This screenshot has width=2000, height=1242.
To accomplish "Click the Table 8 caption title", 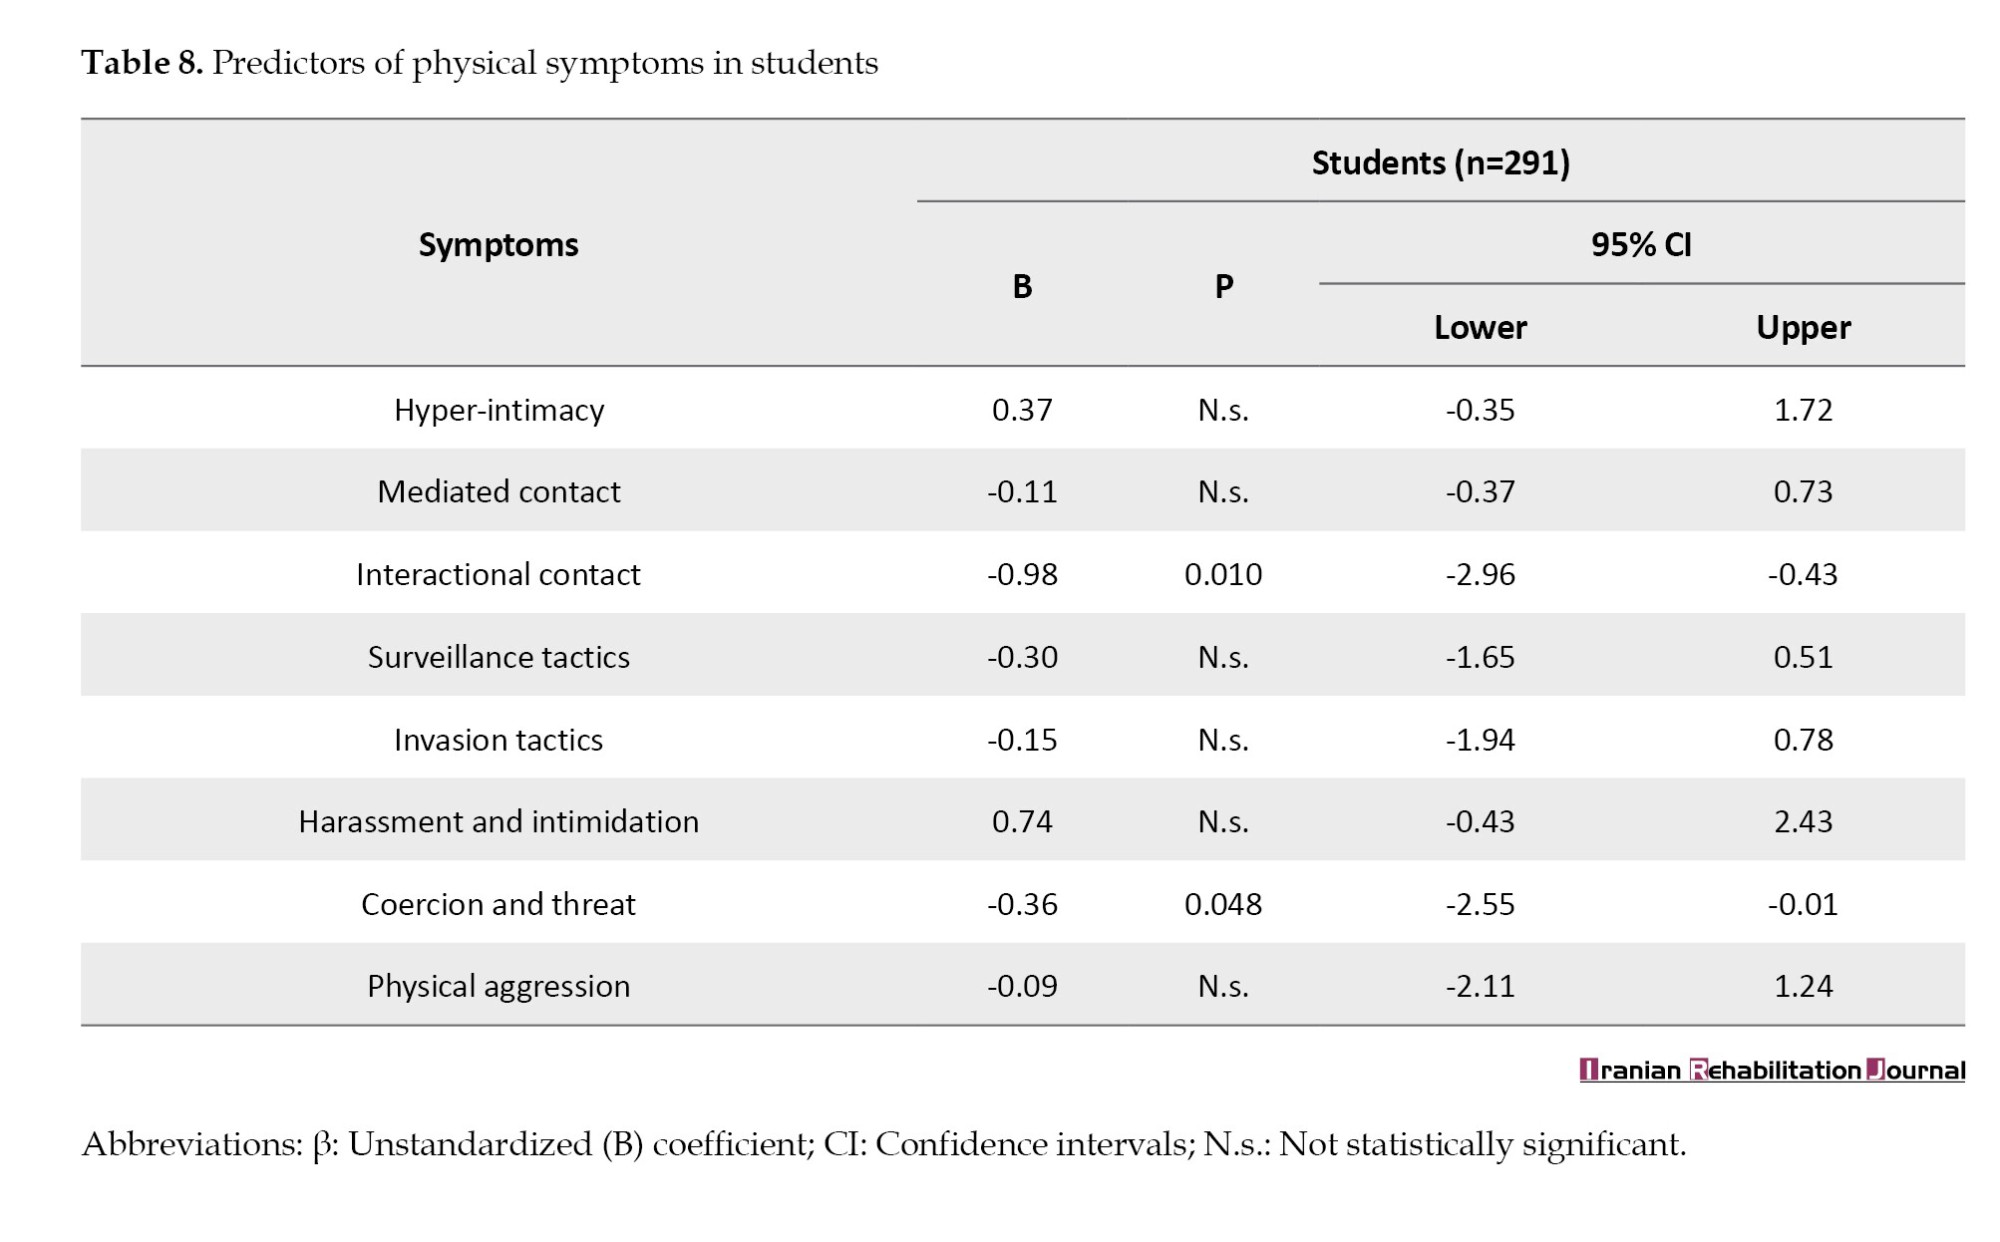I will [x=479, y=63].
